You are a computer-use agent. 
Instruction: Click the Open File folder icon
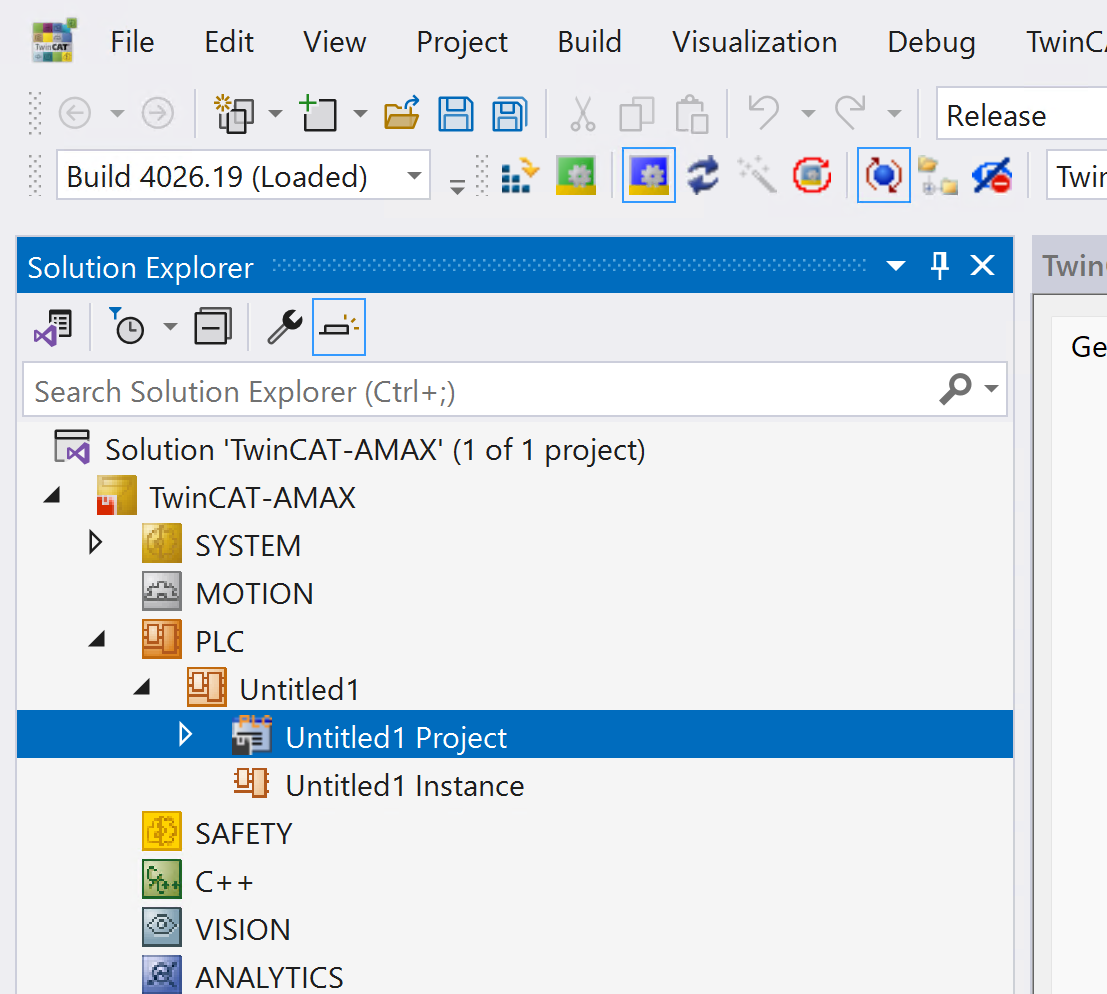click(402, 115)
